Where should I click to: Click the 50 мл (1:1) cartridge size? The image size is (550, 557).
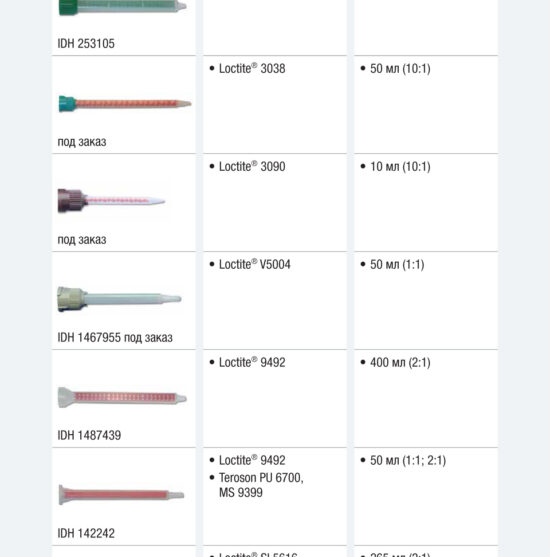pyautogui.click(x=397, y=265)
